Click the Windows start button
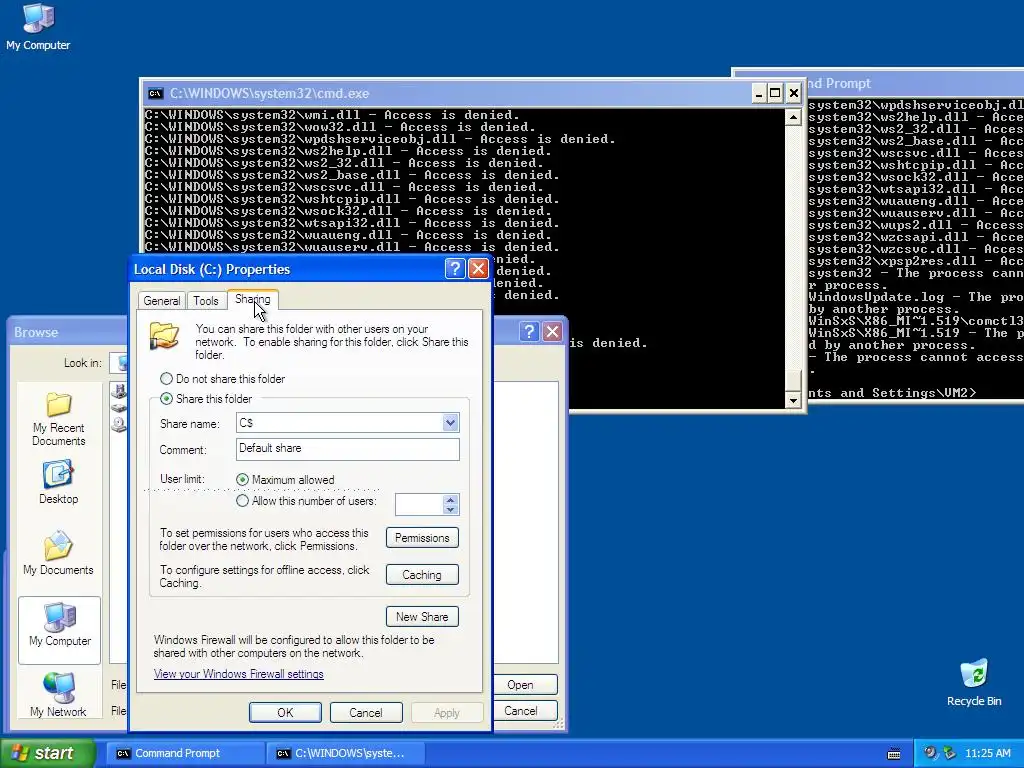 48,753
